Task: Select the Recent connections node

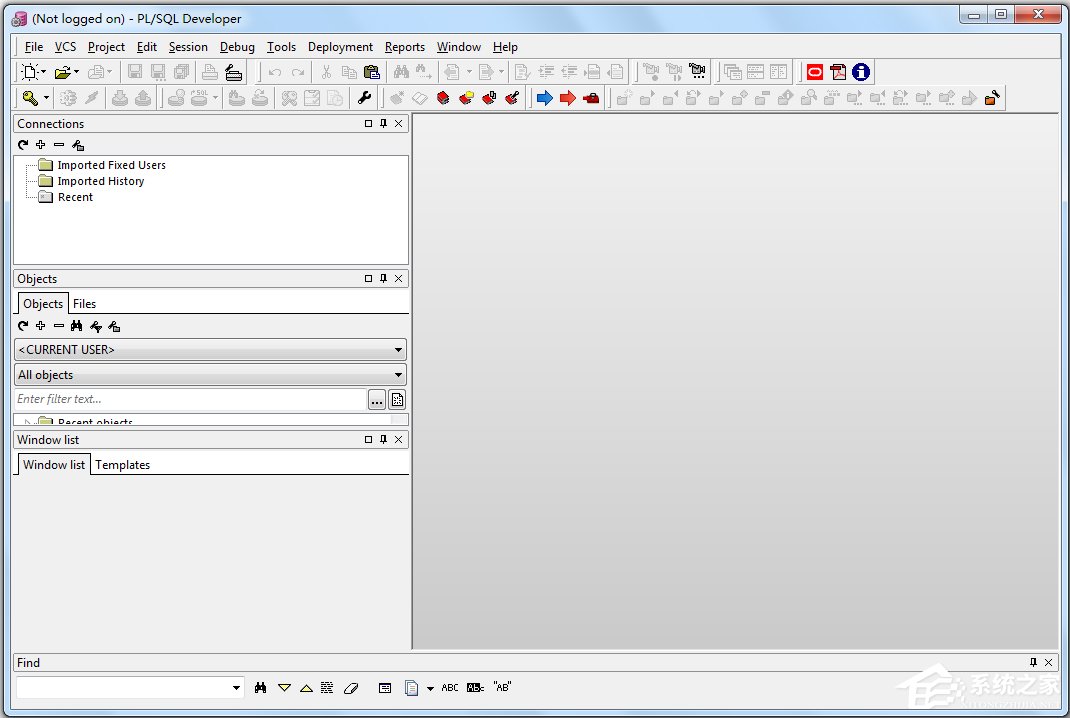Action: (75, 197)
